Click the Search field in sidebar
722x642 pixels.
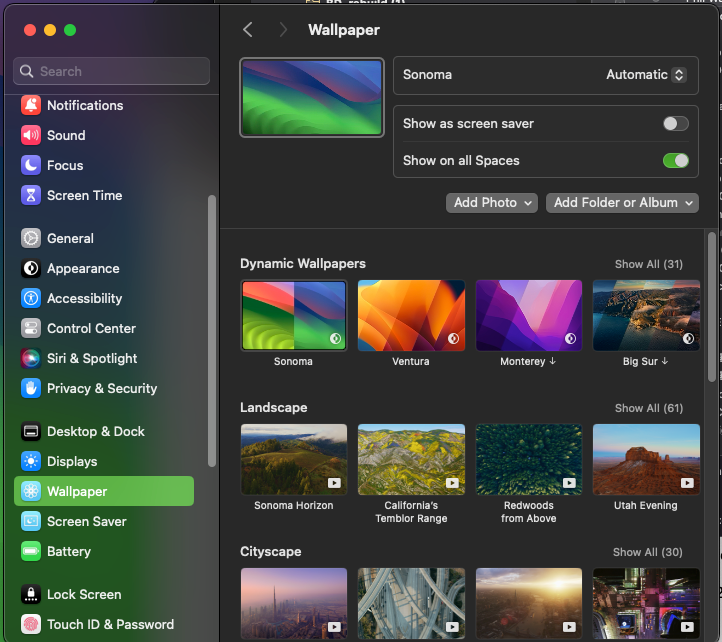(x=112, y=71)
